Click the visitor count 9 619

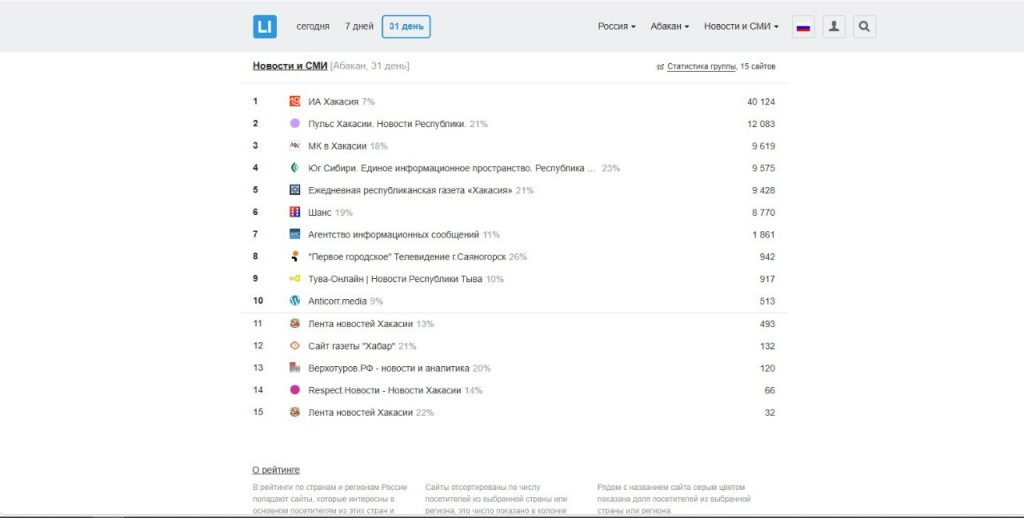point(763,146)
